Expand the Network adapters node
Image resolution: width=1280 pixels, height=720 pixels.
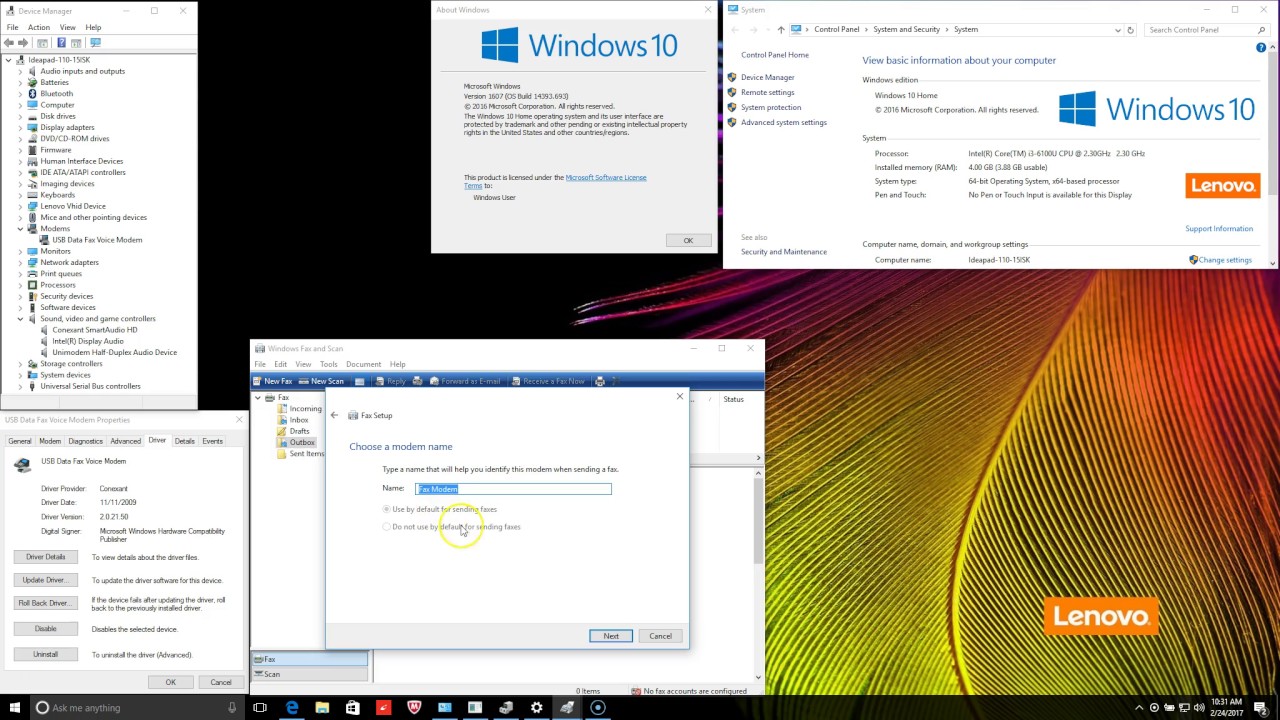point(20,262)
